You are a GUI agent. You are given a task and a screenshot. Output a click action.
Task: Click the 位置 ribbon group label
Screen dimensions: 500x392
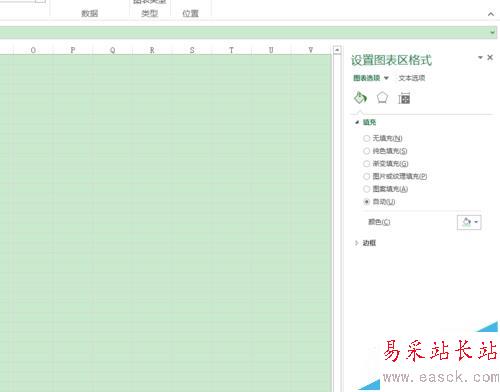[190, 13]
